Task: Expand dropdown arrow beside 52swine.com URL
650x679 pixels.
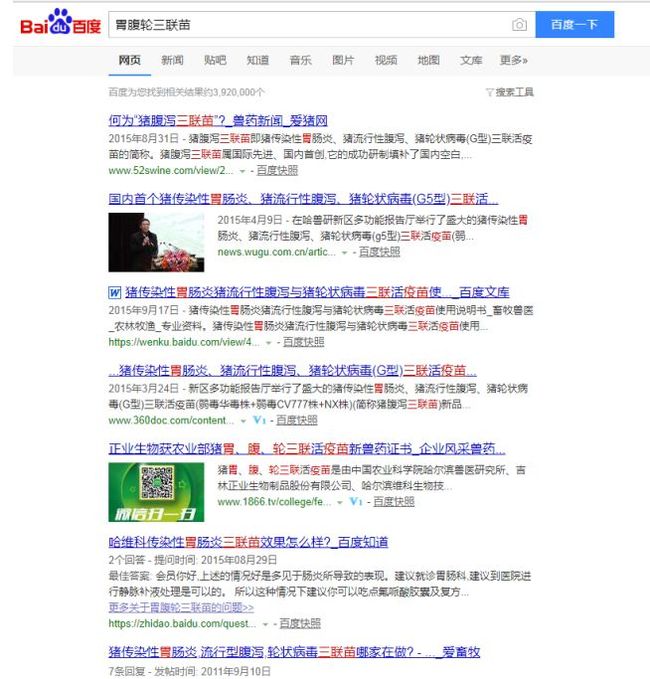Action: (243, 171)
